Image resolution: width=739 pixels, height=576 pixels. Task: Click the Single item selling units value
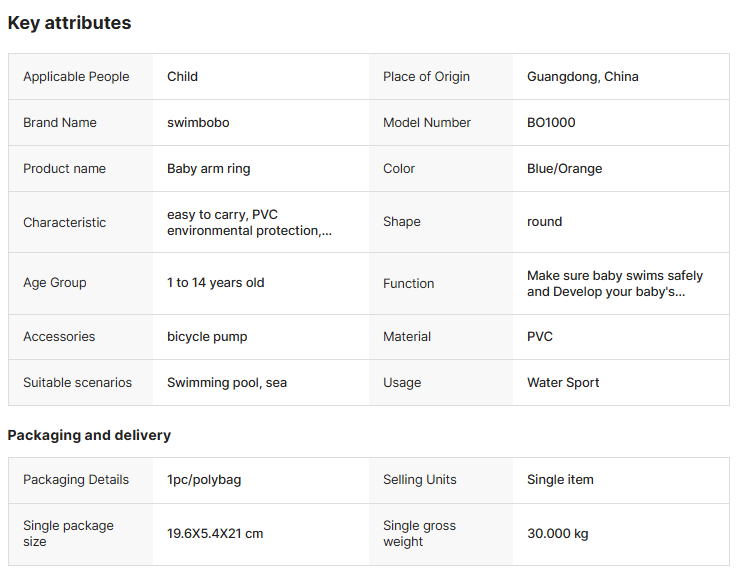pos(560,479)
